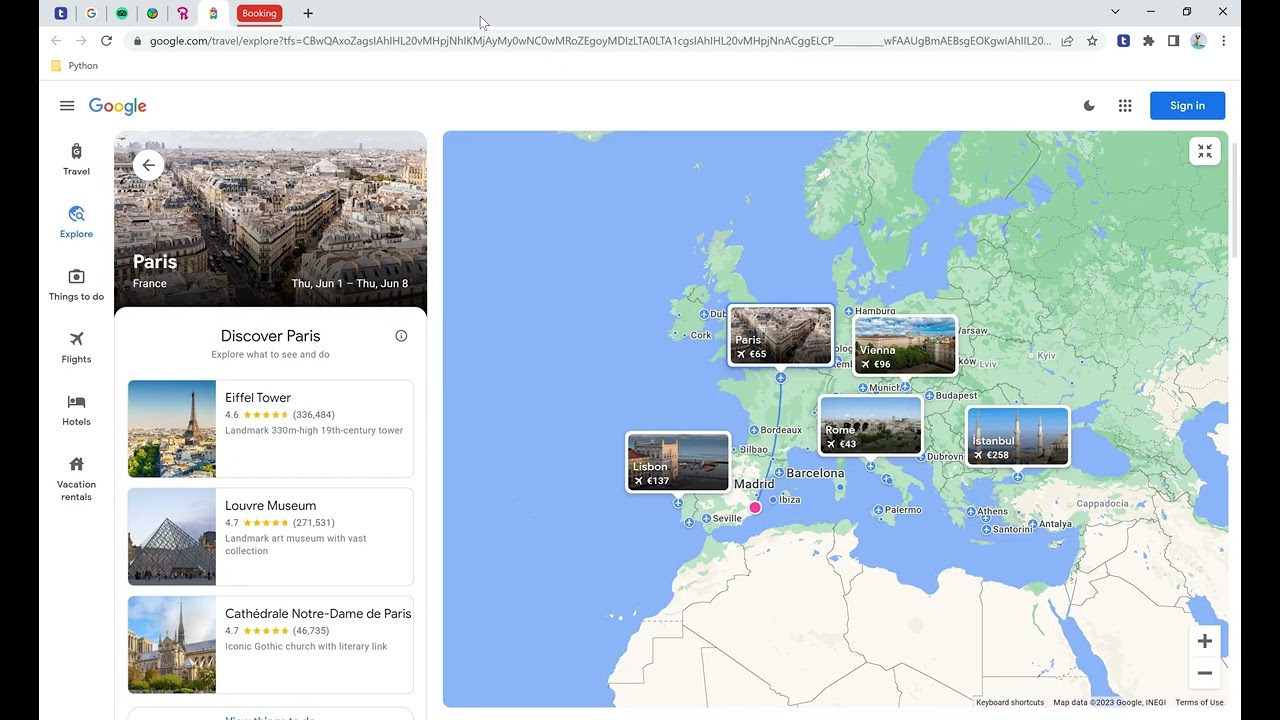The width and height of the screenshot is (1280, 720).
Task: Open Terms of Use link
Action: 1199,703
